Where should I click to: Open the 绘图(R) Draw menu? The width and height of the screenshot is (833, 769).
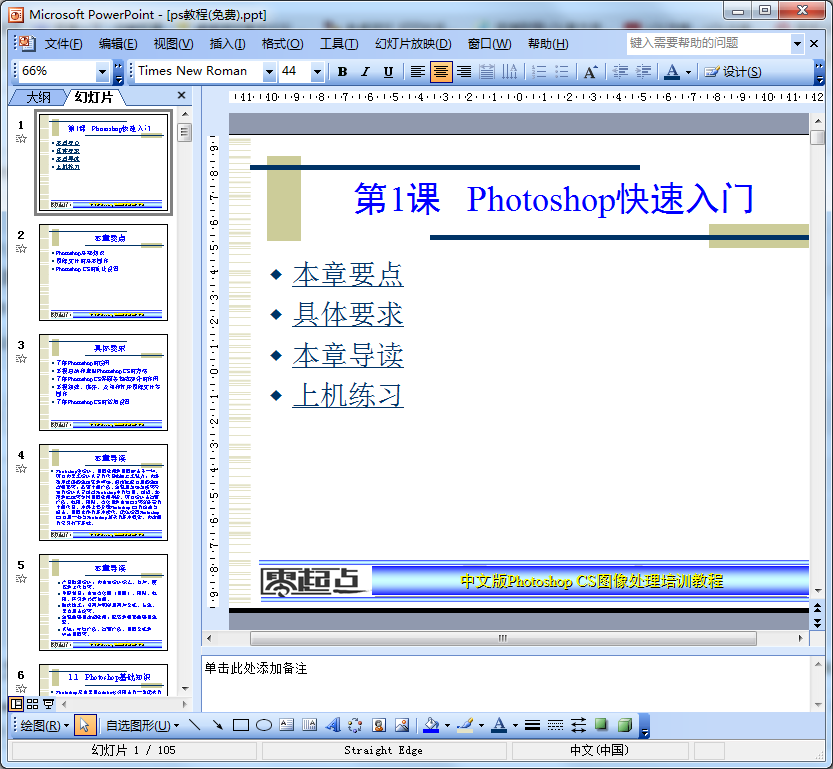pos(45,725)
